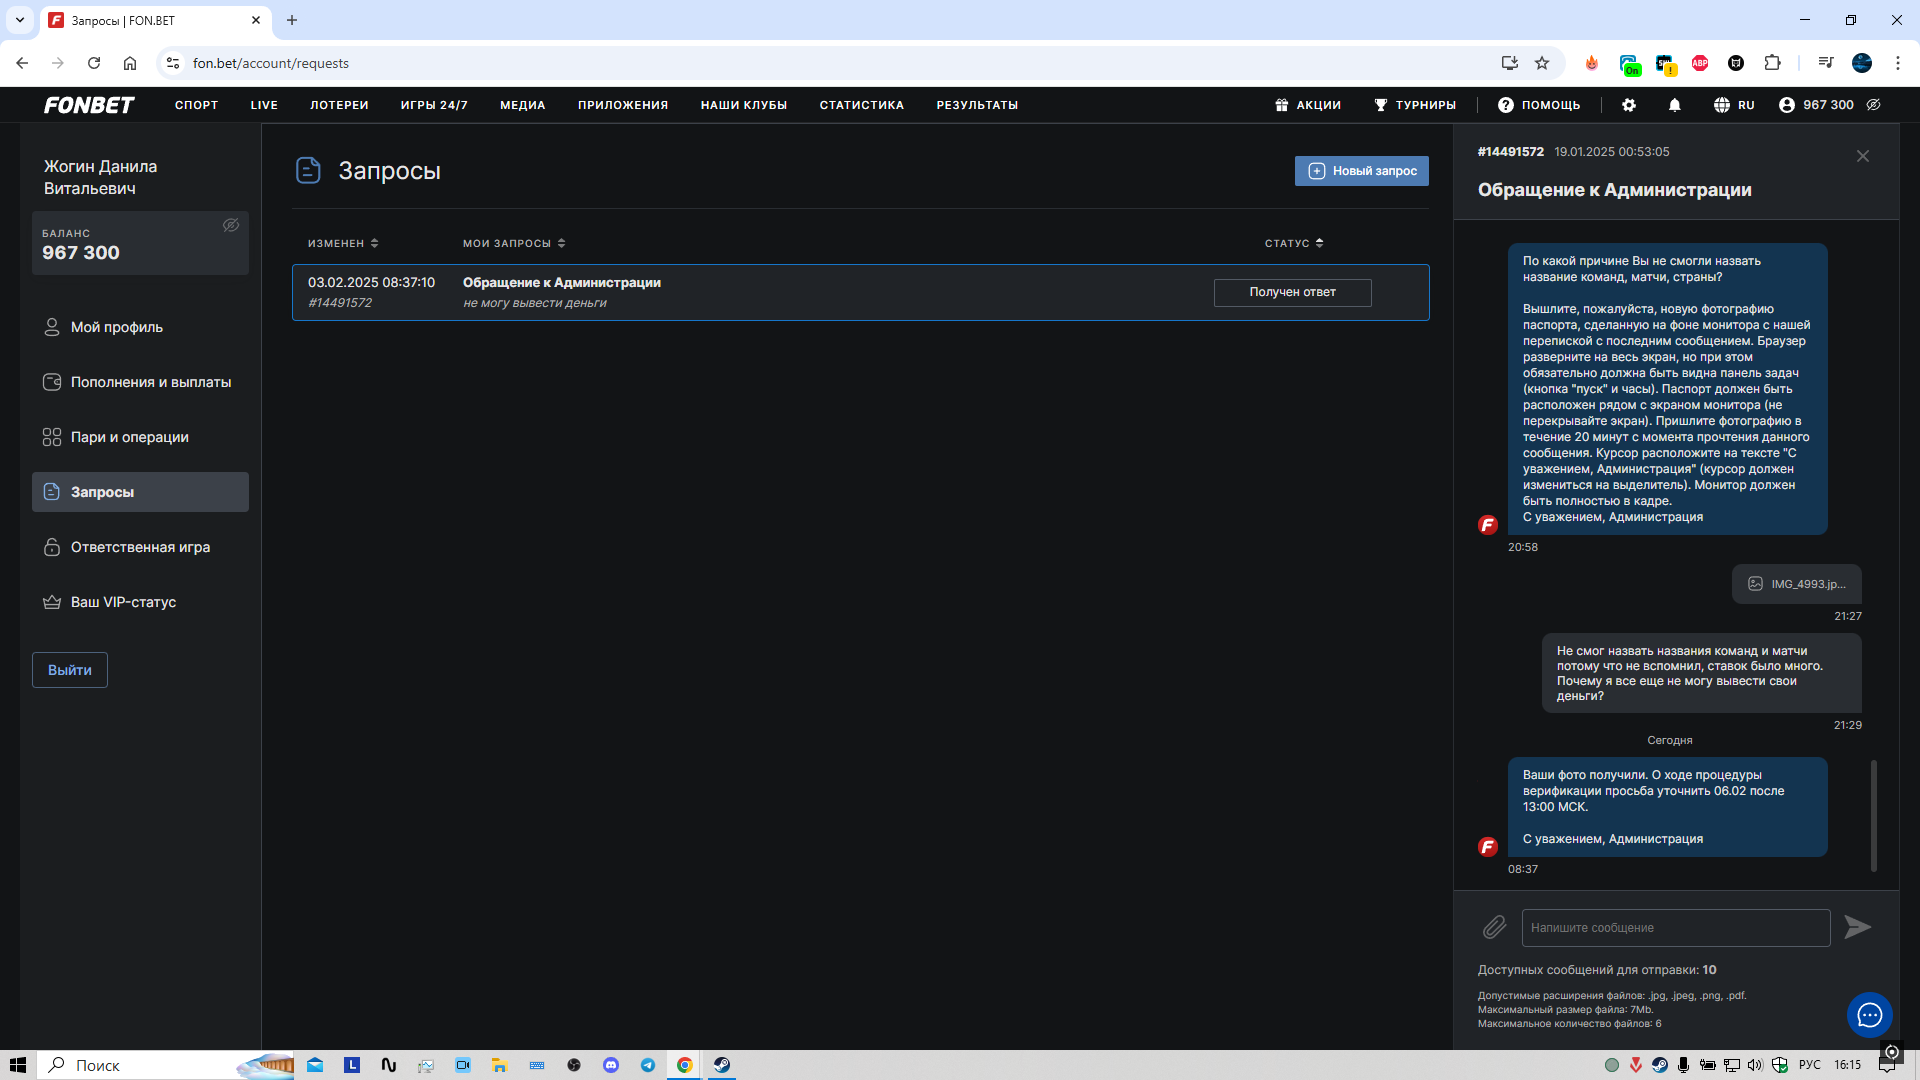Toggle balance visibility eye in sidebar card
The width and height of the screenshot is (1920, 1080).
point(231,226)
